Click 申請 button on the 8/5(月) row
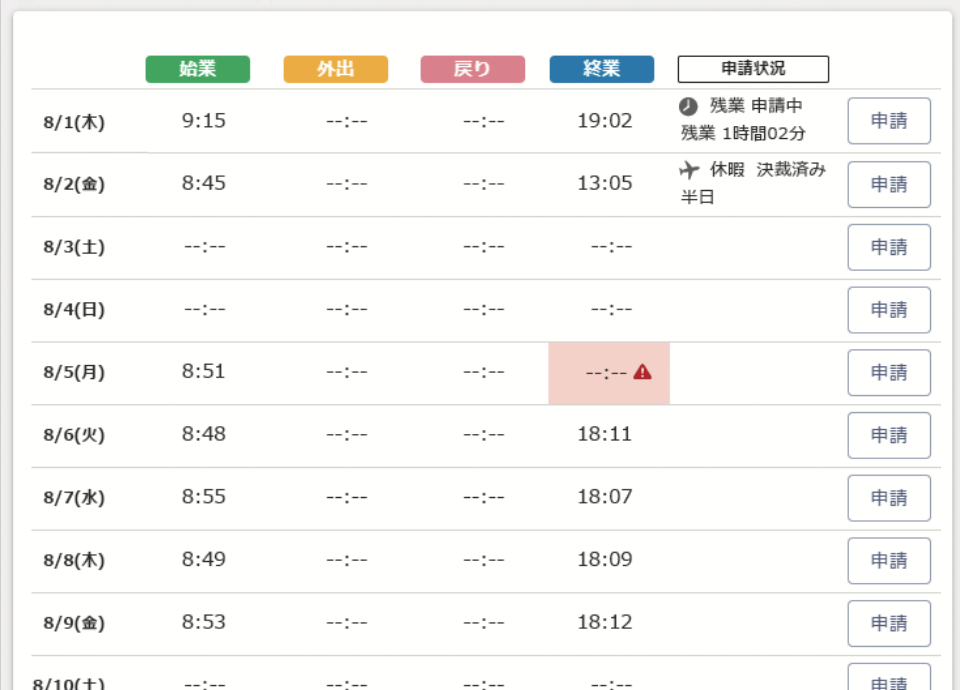Screen dimensions: 960x690 tap(889, 372)
